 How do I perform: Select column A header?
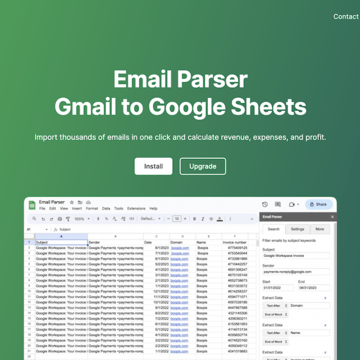pyautogui.click(x=61, y=236)
